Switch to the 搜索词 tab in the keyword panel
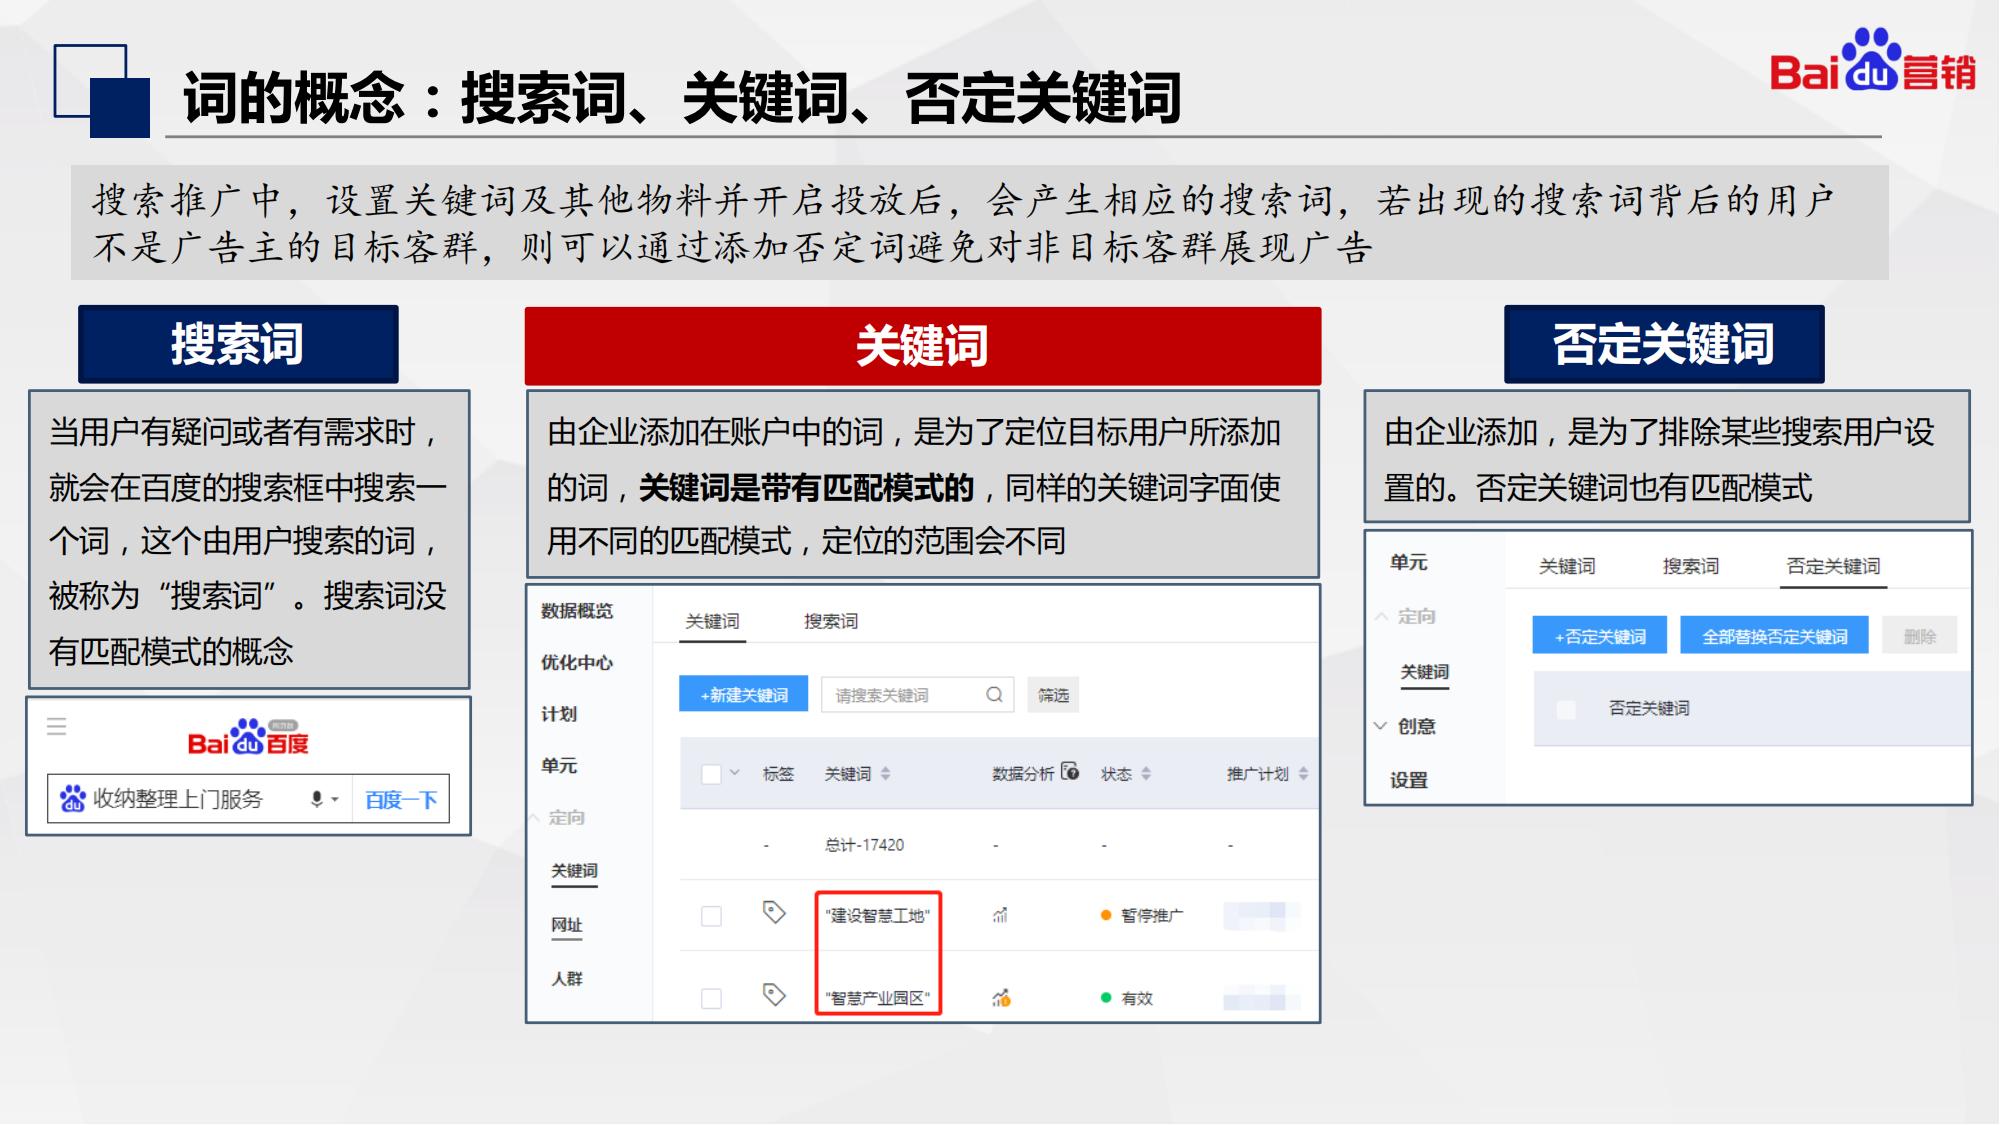Viewport: 2000px width, 1125px height. [x=830, y=621]
